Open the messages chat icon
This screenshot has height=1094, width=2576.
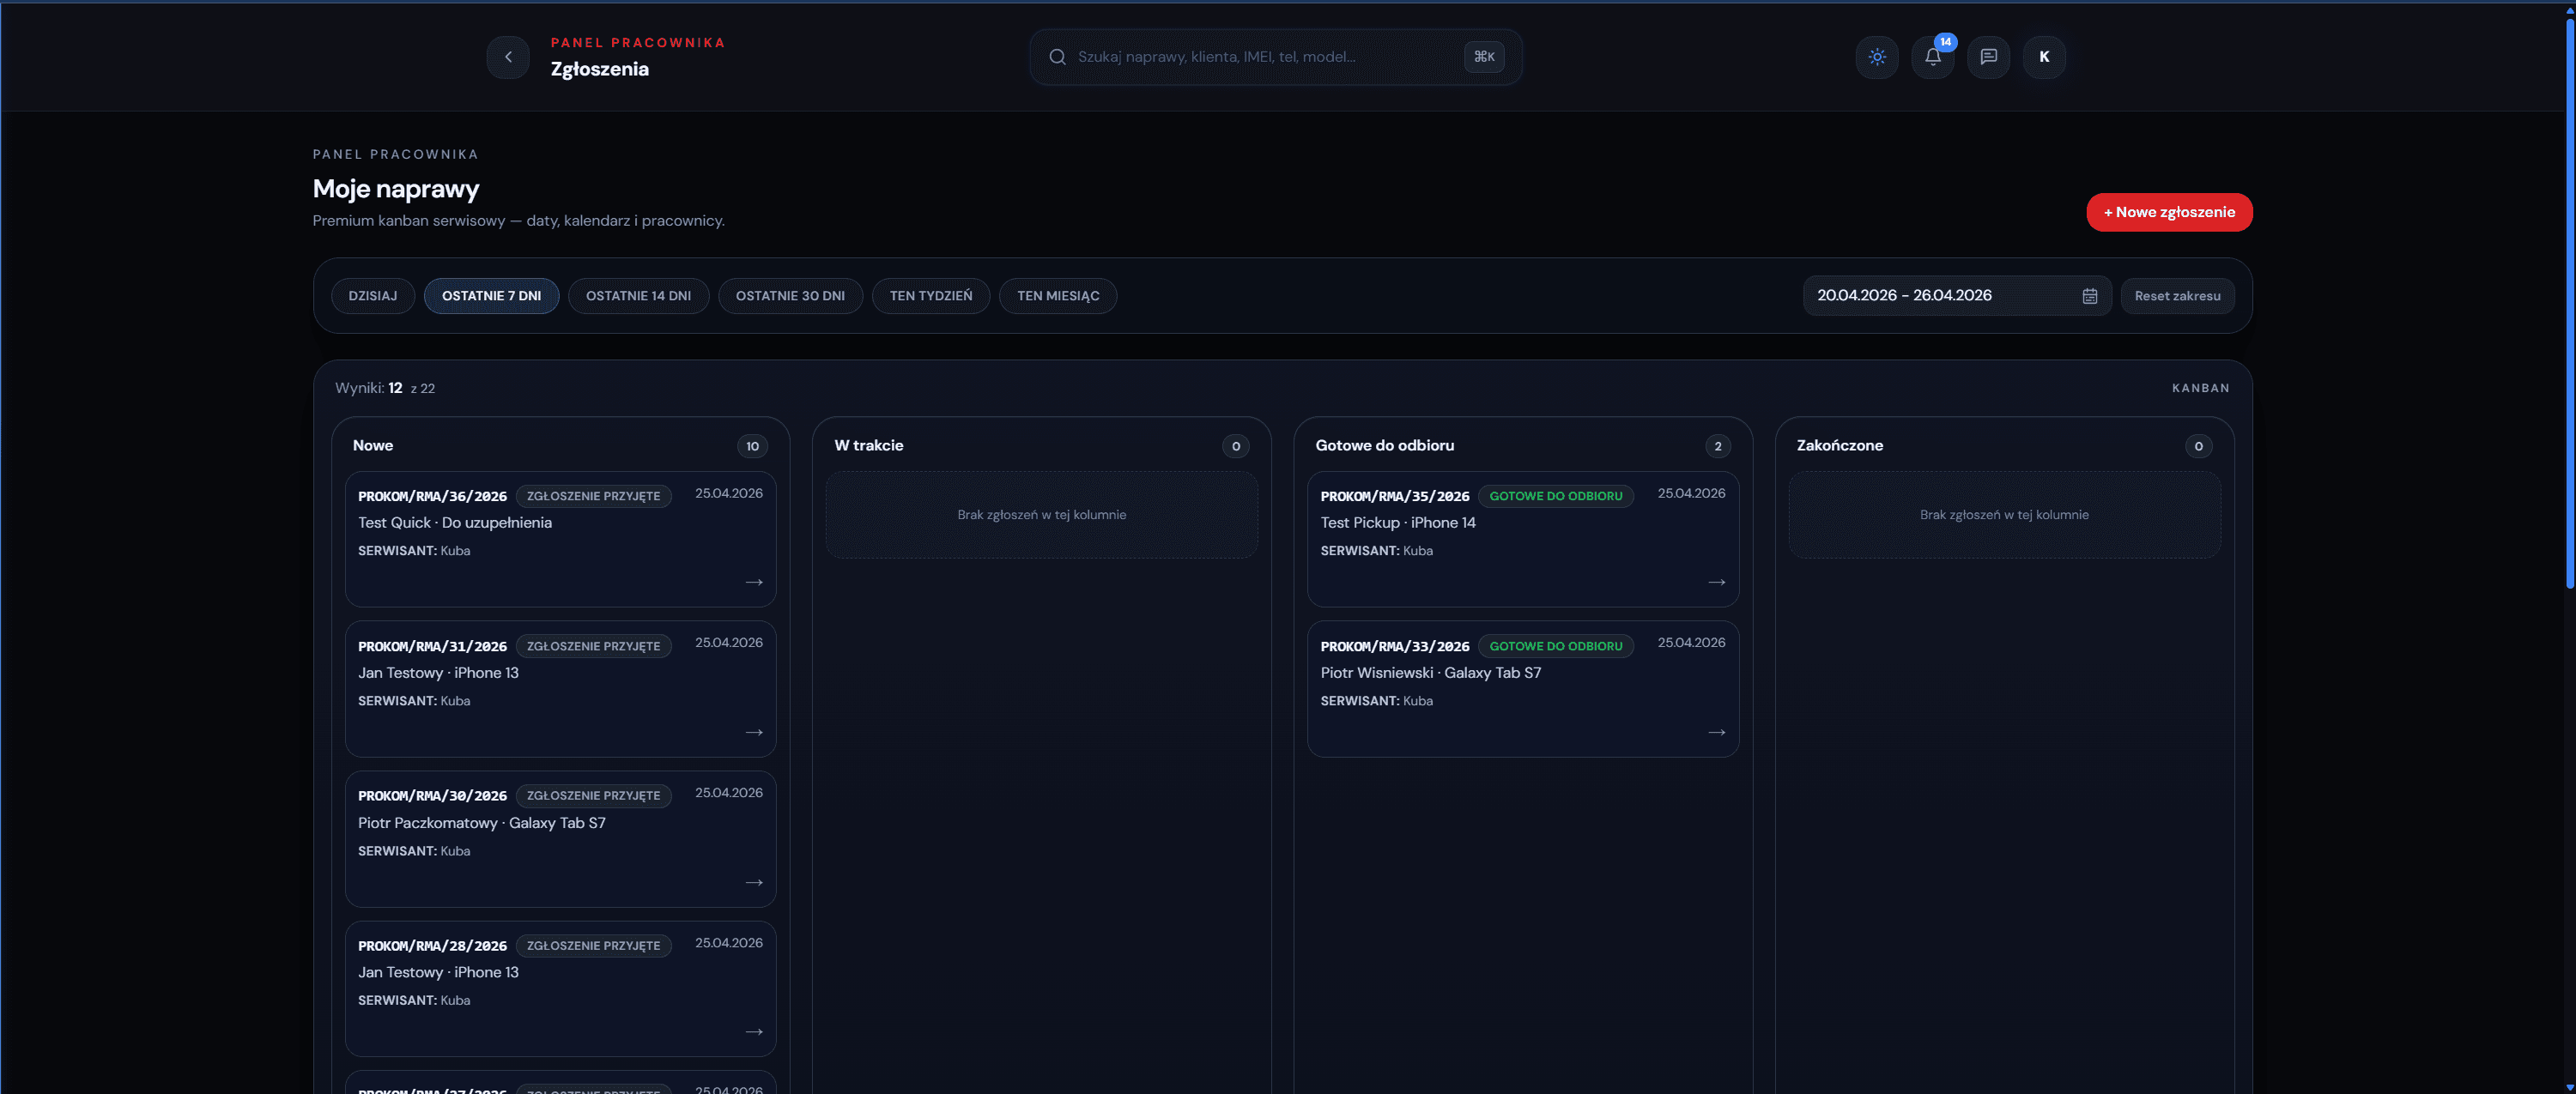[x=1988, y=57]
